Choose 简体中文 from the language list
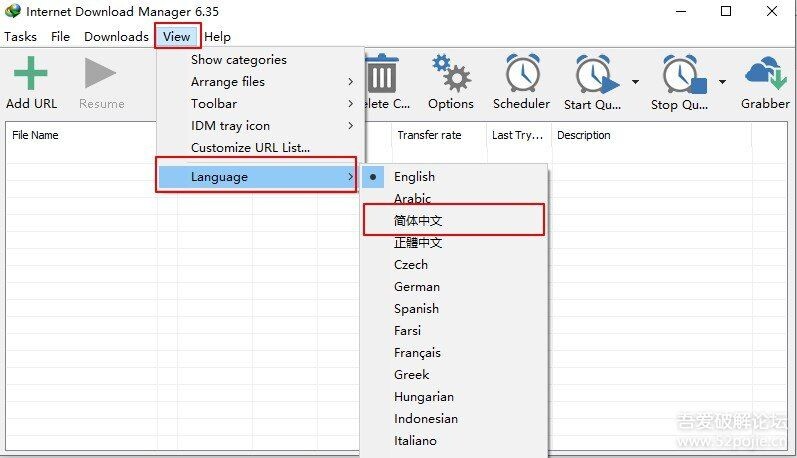Viewport: 797px width, 458px height. point(418,220)
